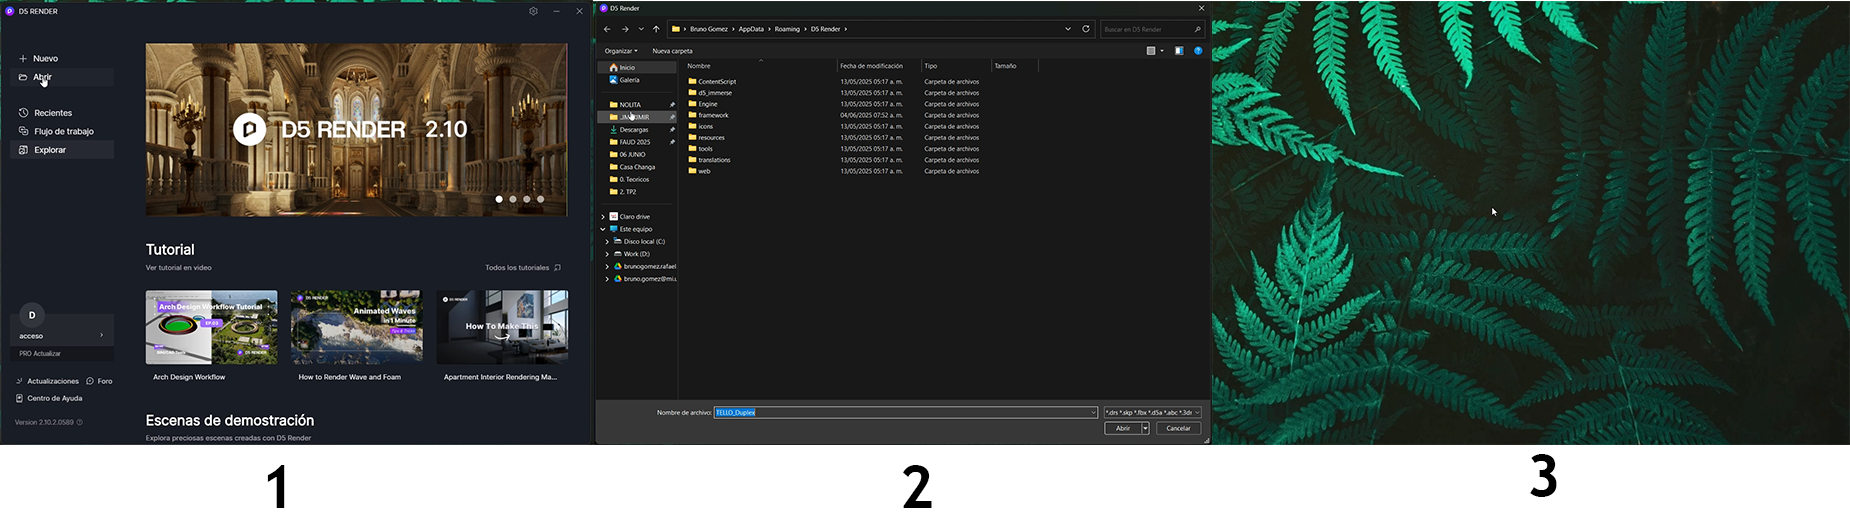The image size is (1850, 529).
Task: Select the translations folder
Action: point(709,160)
